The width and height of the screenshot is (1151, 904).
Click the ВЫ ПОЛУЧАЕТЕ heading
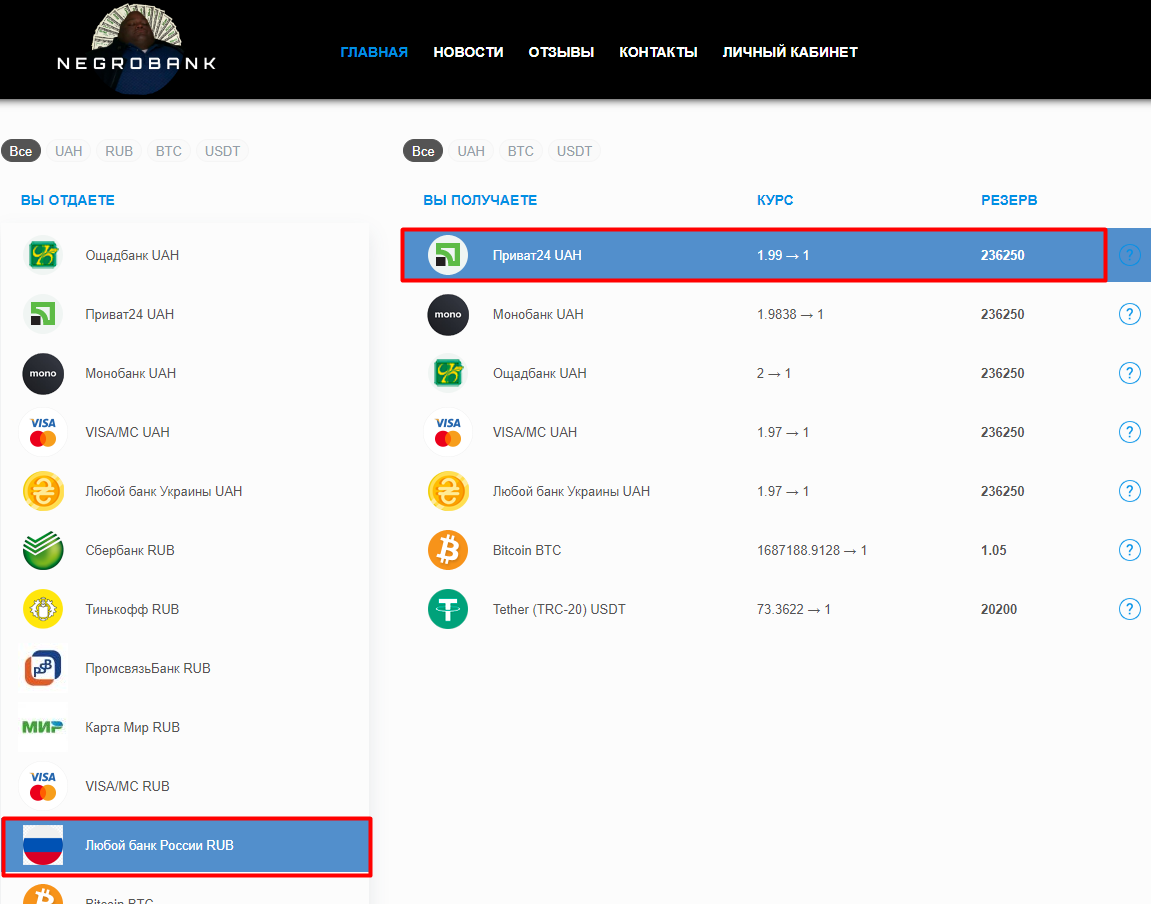click(x=480, y=200)
